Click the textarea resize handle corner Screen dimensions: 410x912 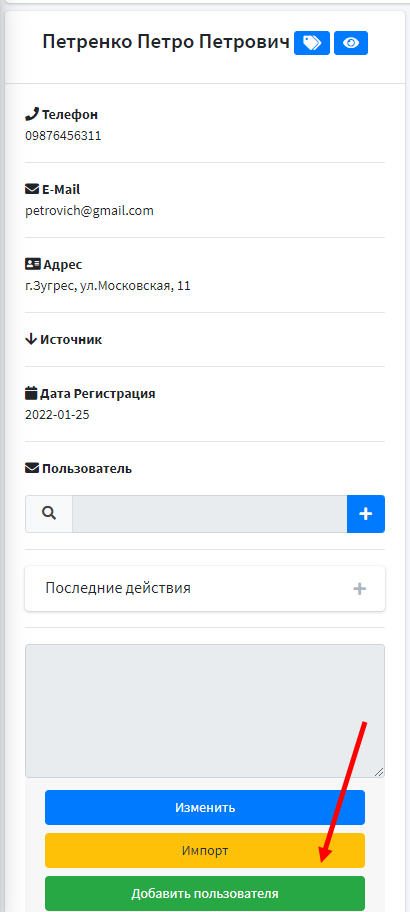[379, 772]
